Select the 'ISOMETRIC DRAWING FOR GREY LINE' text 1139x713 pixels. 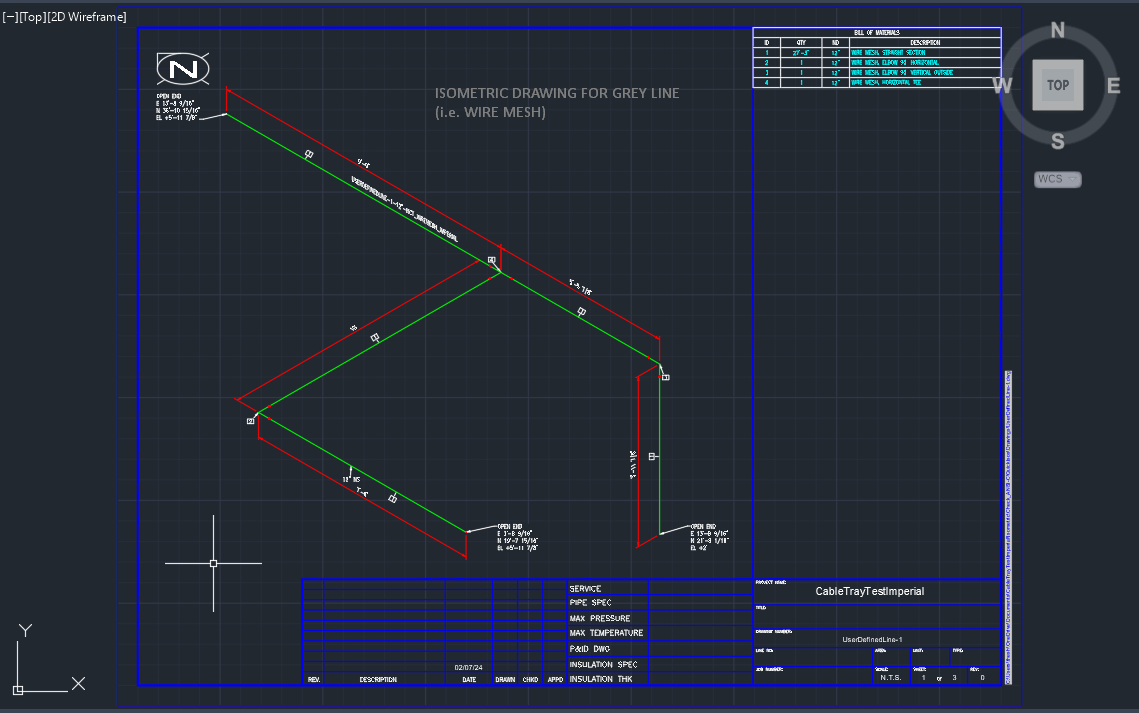point(557,93)
